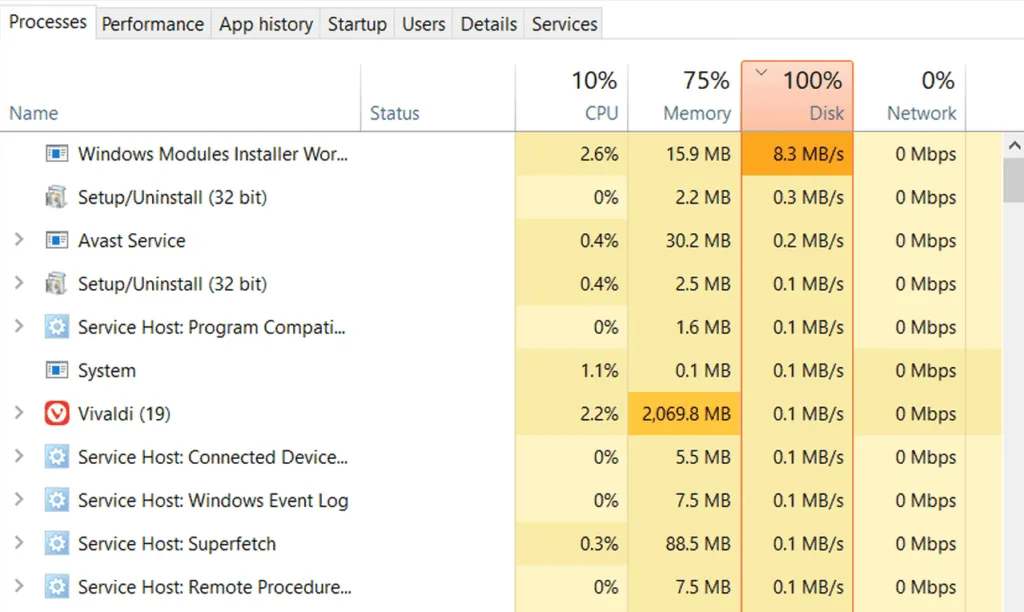Expand the Vivaldi (19) process group
The width and height of the screenshot is (1024, 612).
tap(18, 414)
